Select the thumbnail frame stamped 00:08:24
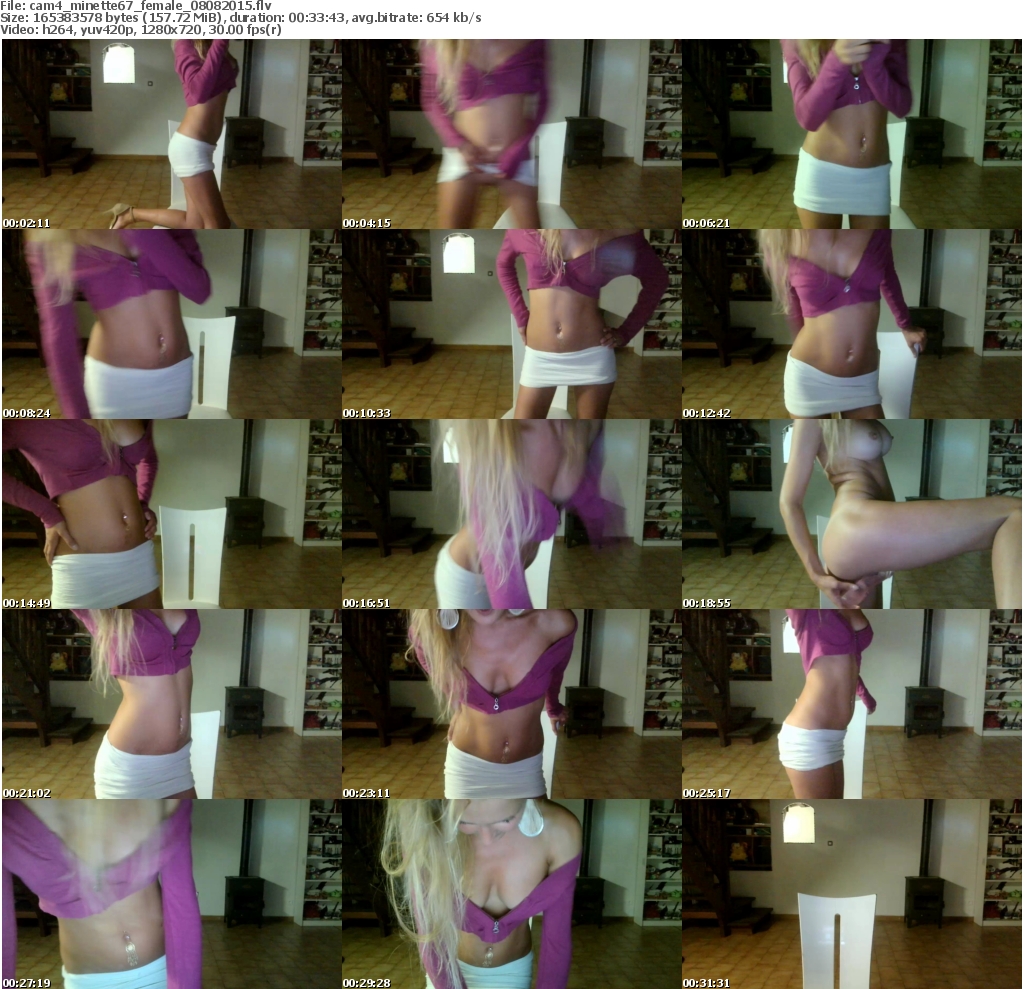The width and height of the screenshot is (1024, 989). point(172,324)
